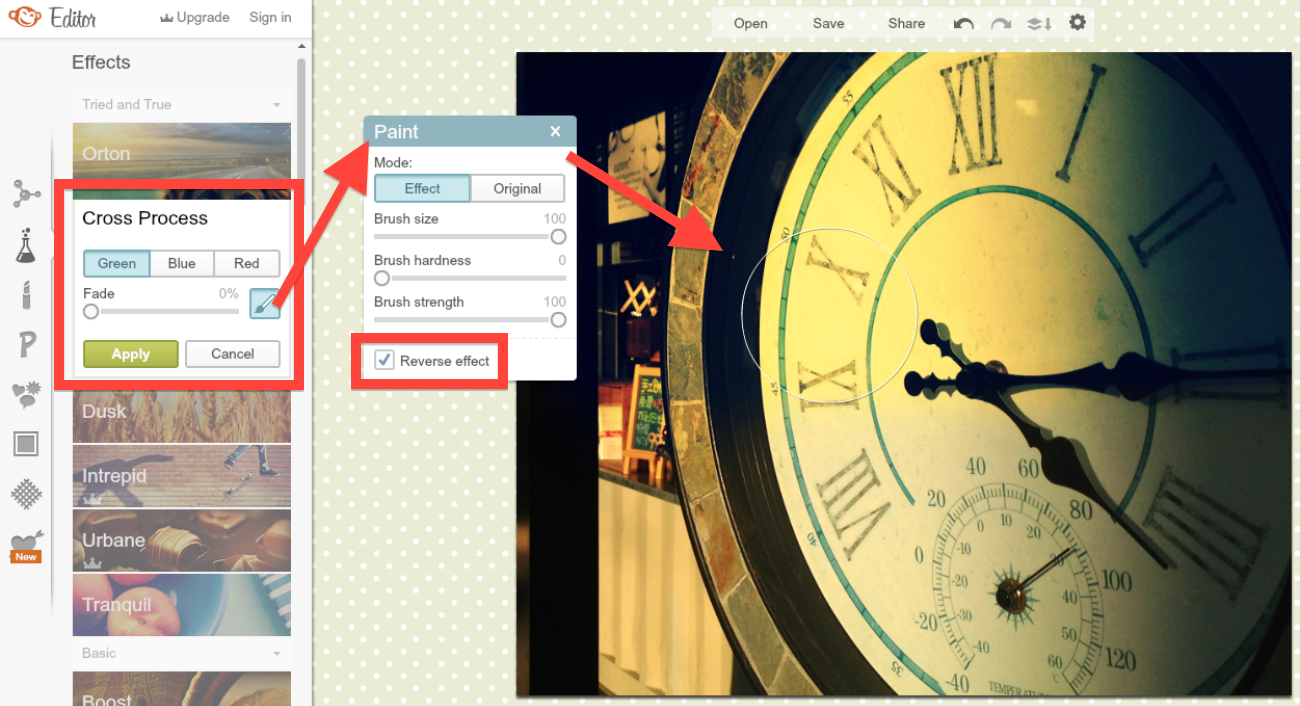Click Save in the top toolbar

828,23
